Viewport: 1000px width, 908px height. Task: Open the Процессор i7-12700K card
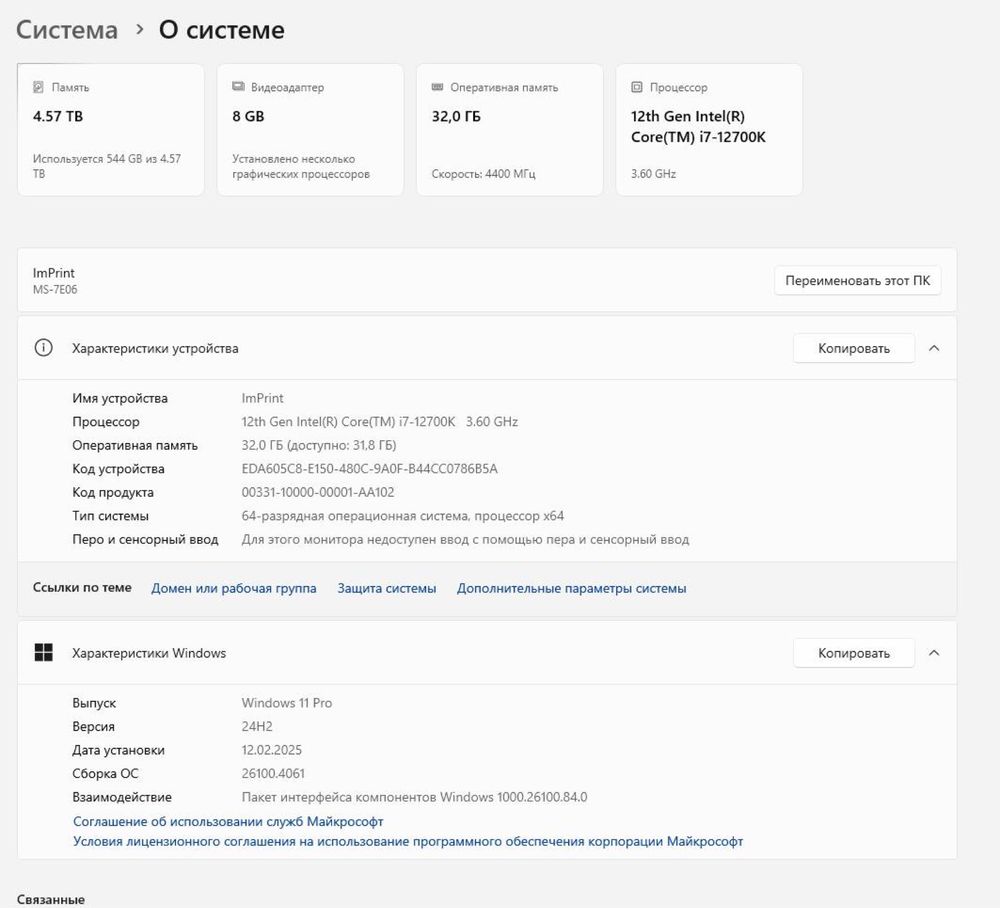point(709,129)
